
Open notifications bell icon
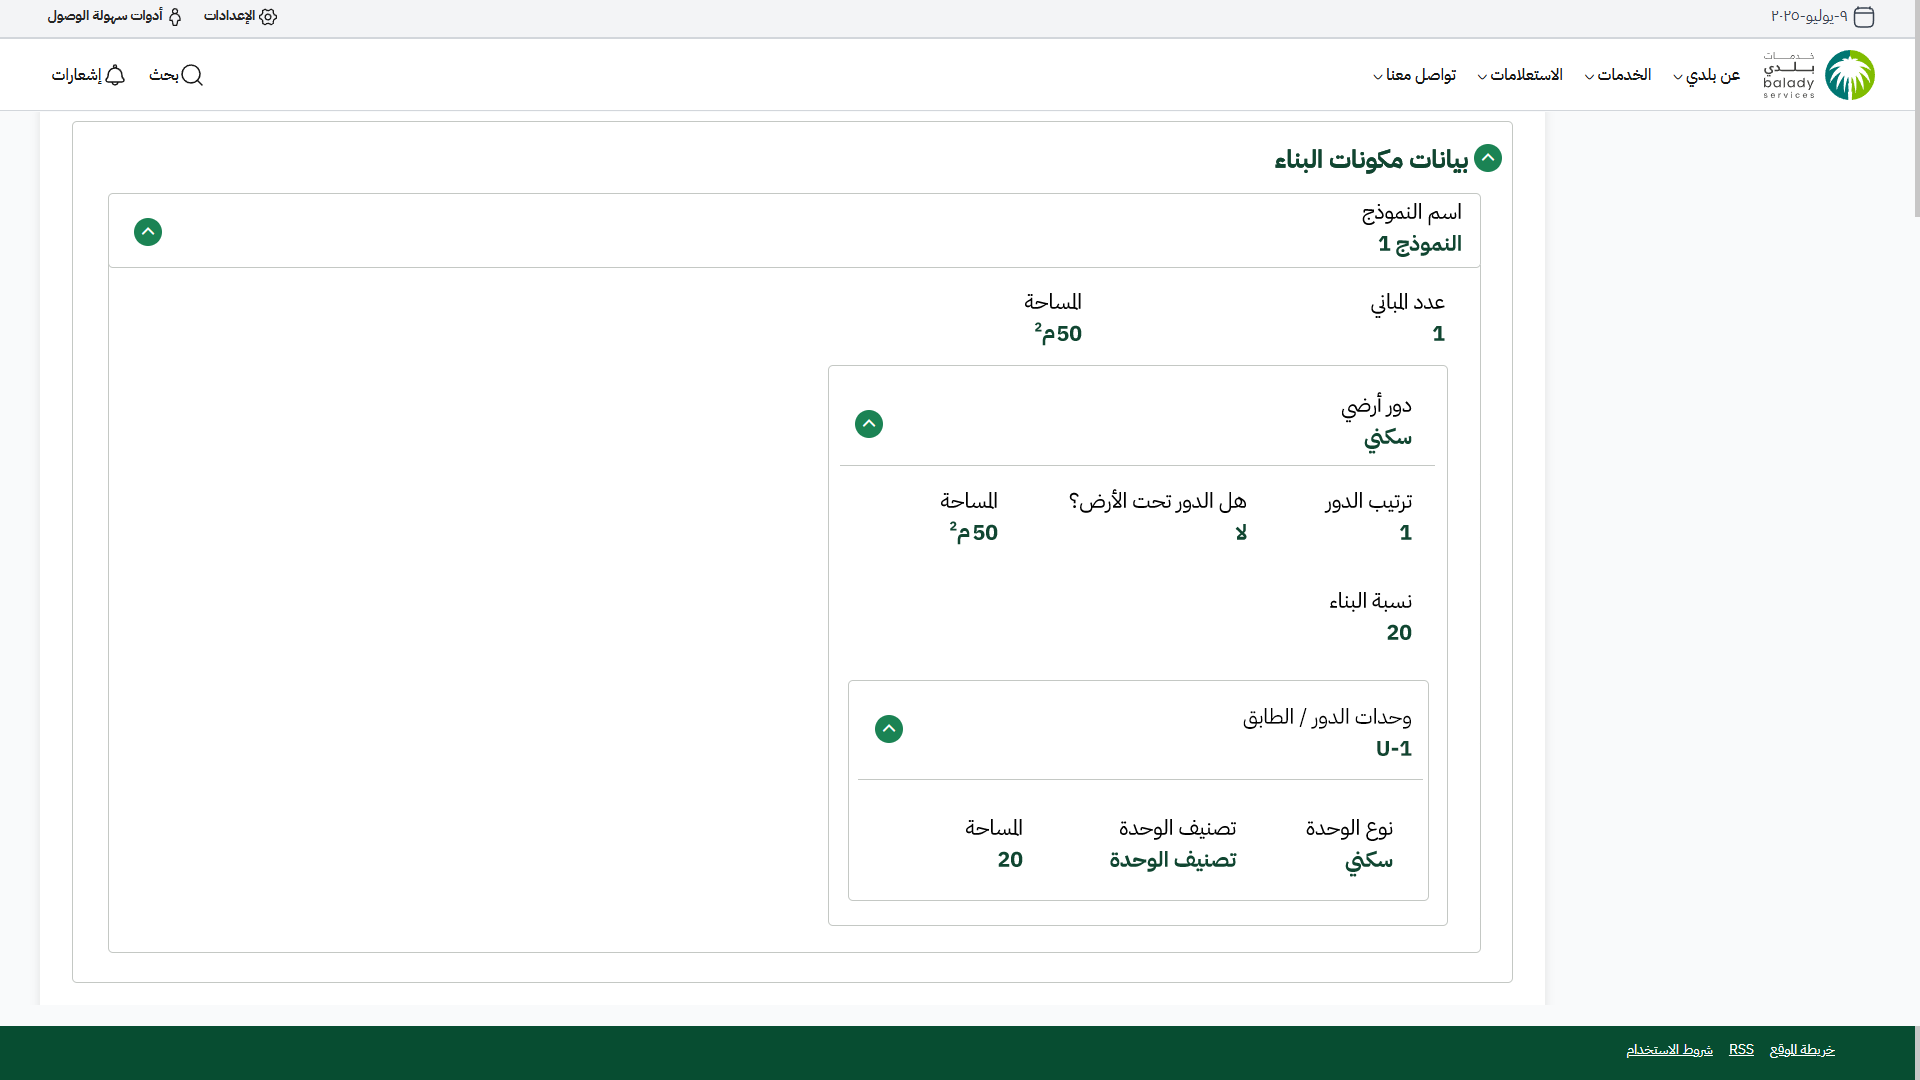coord(115,75)
